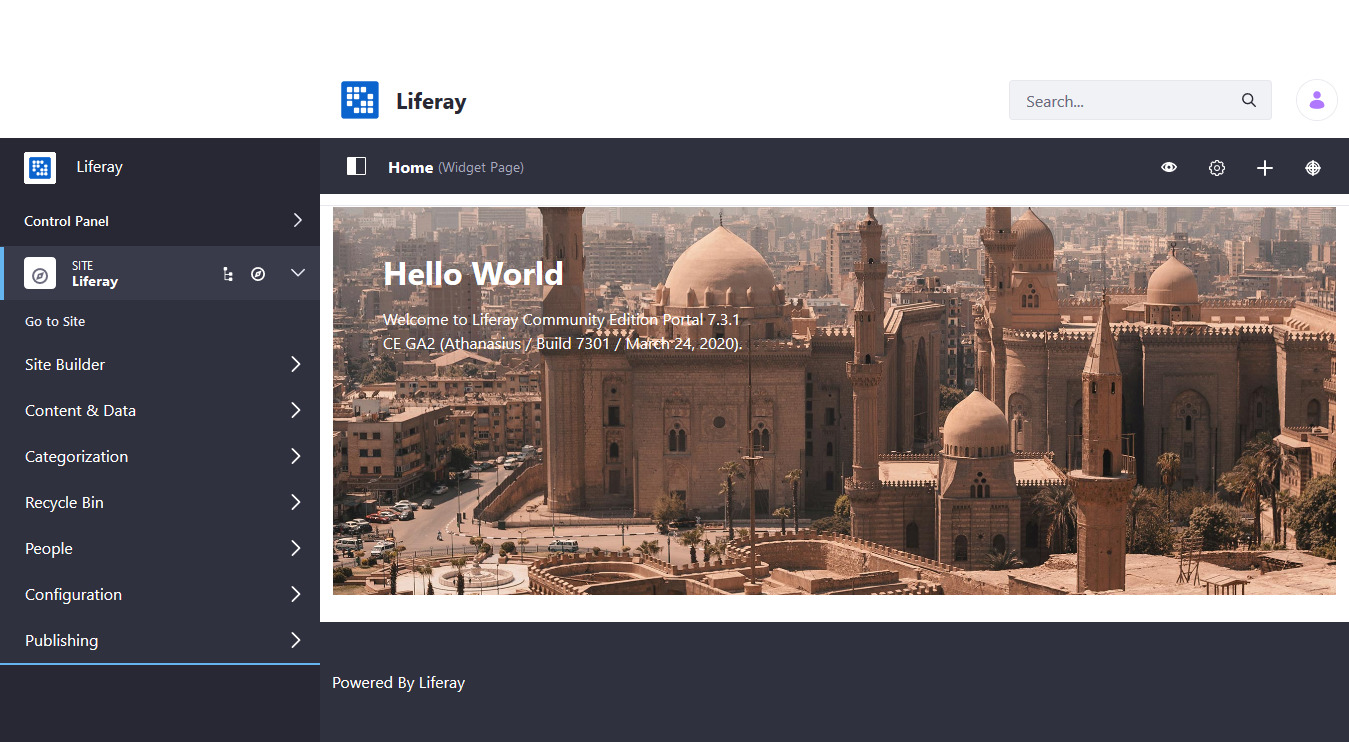
Task: Click the Home page title
Action: click(410, 168)
